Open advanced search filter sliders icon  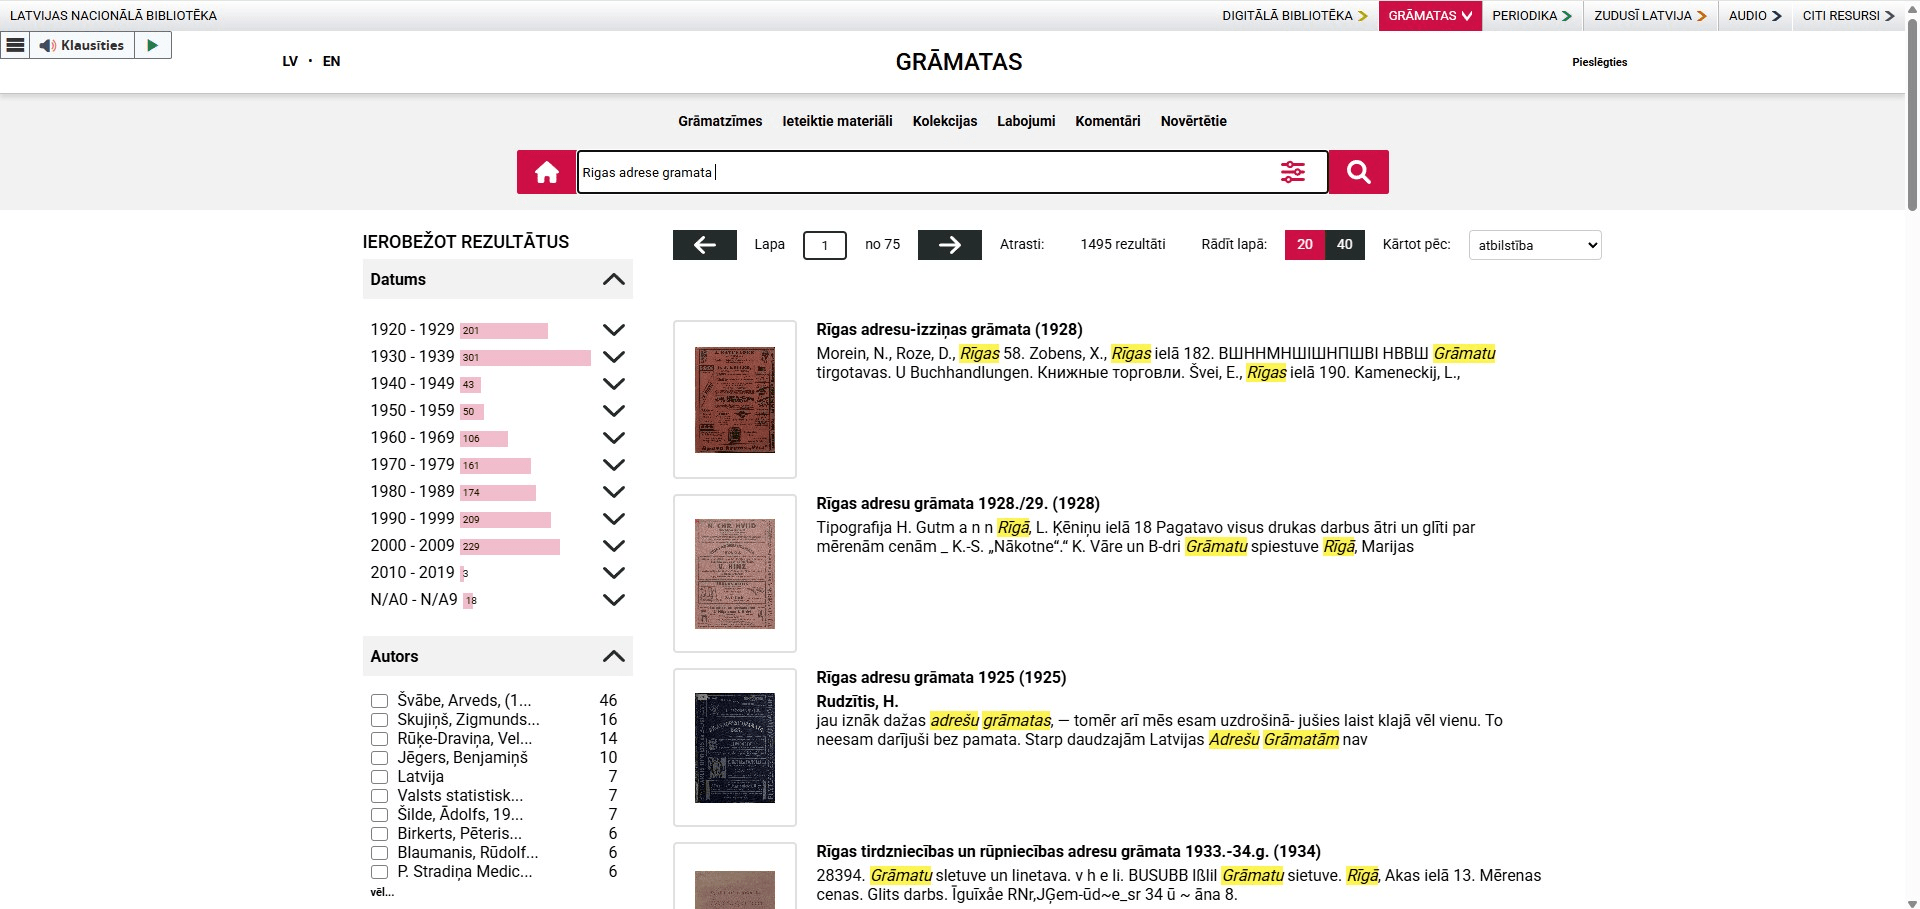pyautogui.click(x=1293, y=172)
